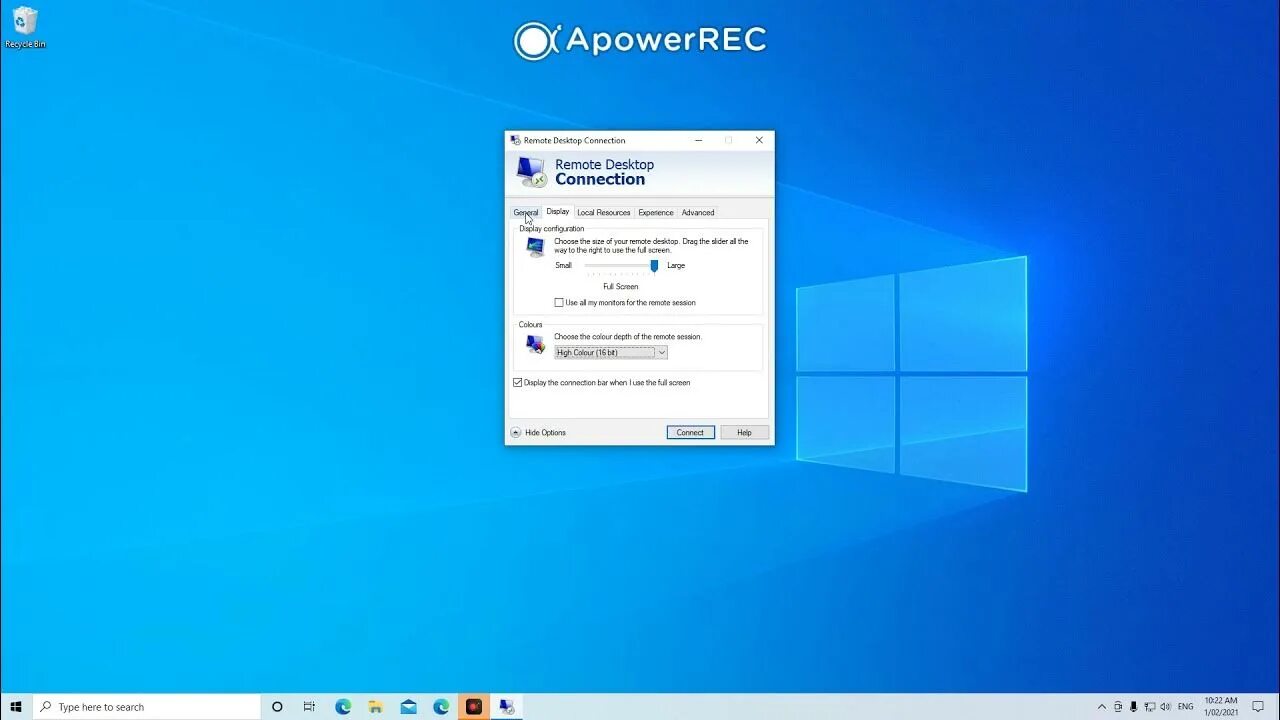This screenshot has height=720, width=1280.
Task: Click the remote desktop size slider handle
Action: [654, 266]
